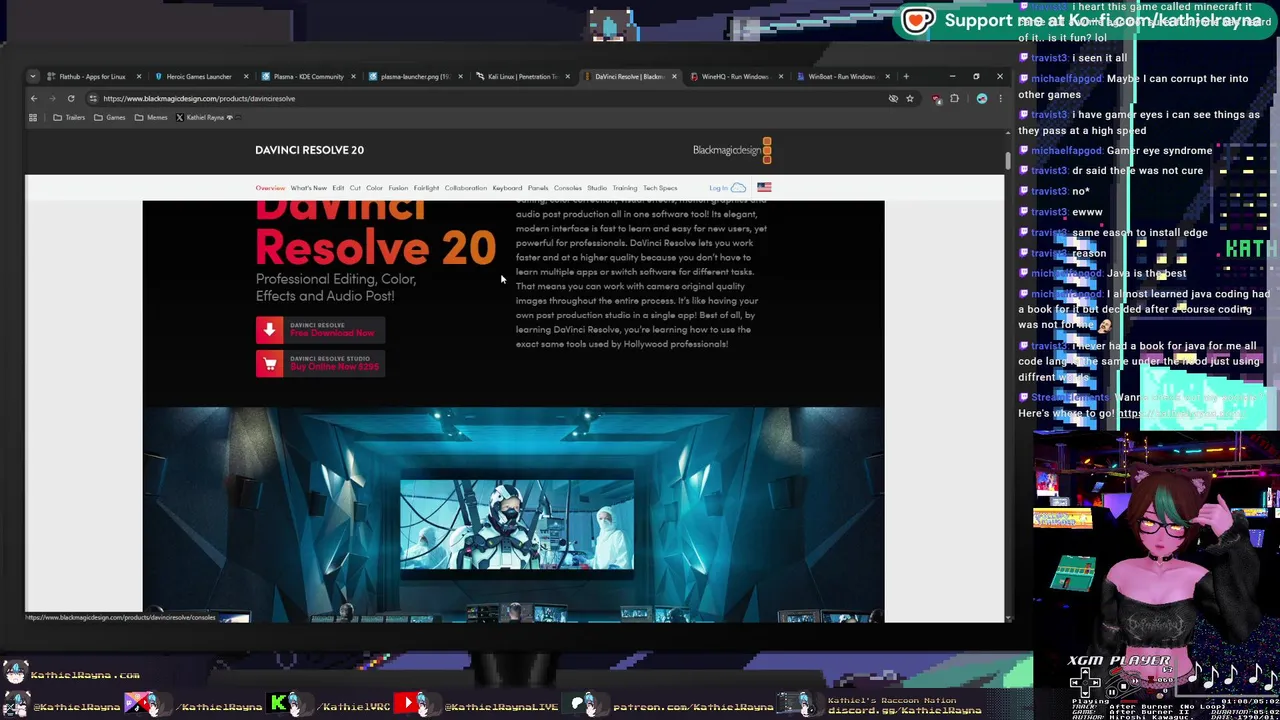Open the browser three-dot menu
1280x720 pixels.
999,98
